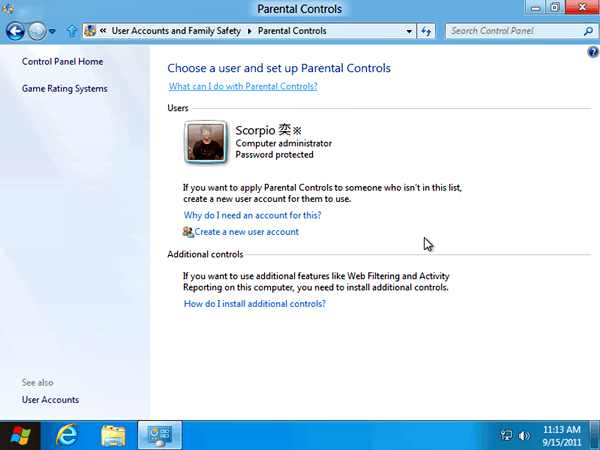Click Create a new user account
This screenshot has width=600, height=450.
point(246,232)
